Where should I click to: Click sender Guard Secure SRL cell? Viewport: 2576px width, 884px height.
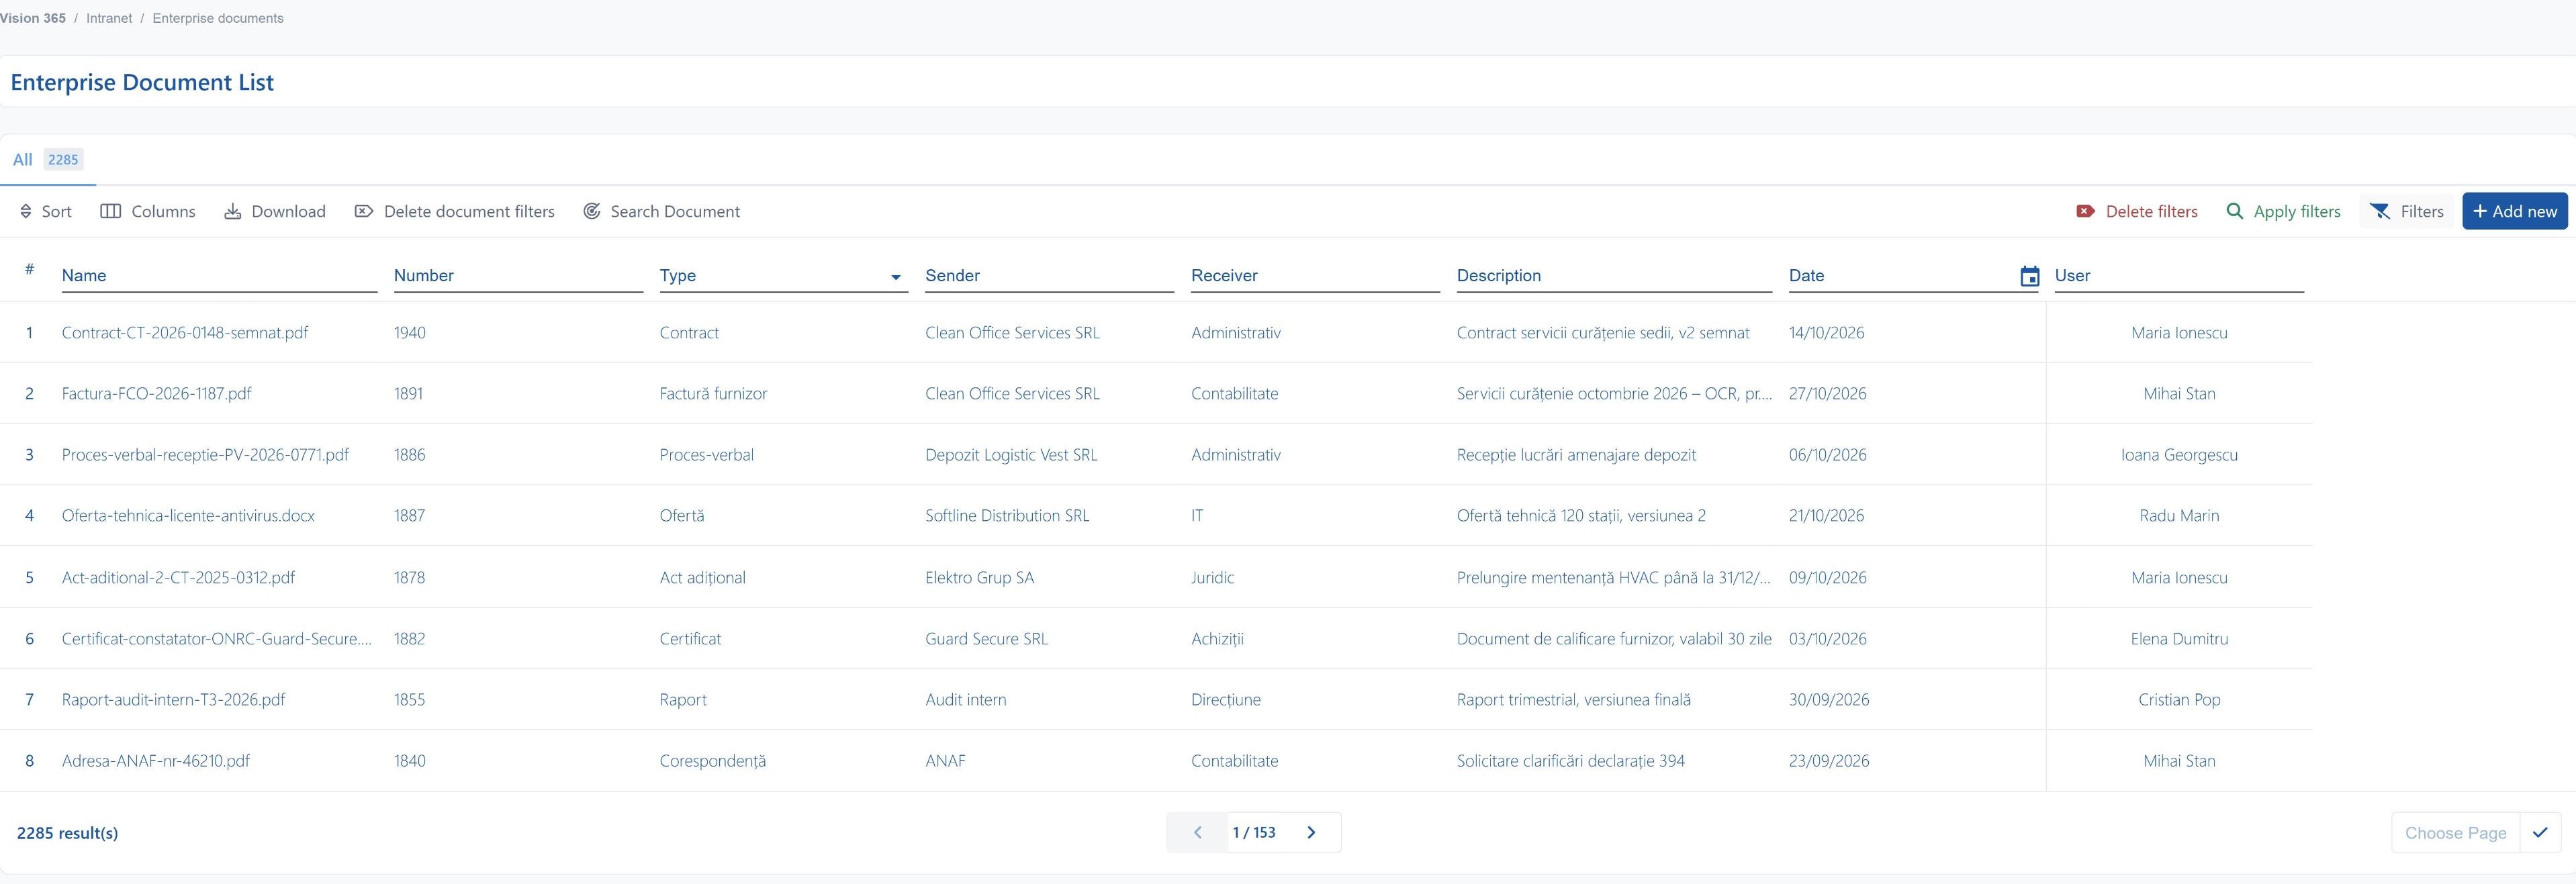pyautogui.click(x=986, y=638)
